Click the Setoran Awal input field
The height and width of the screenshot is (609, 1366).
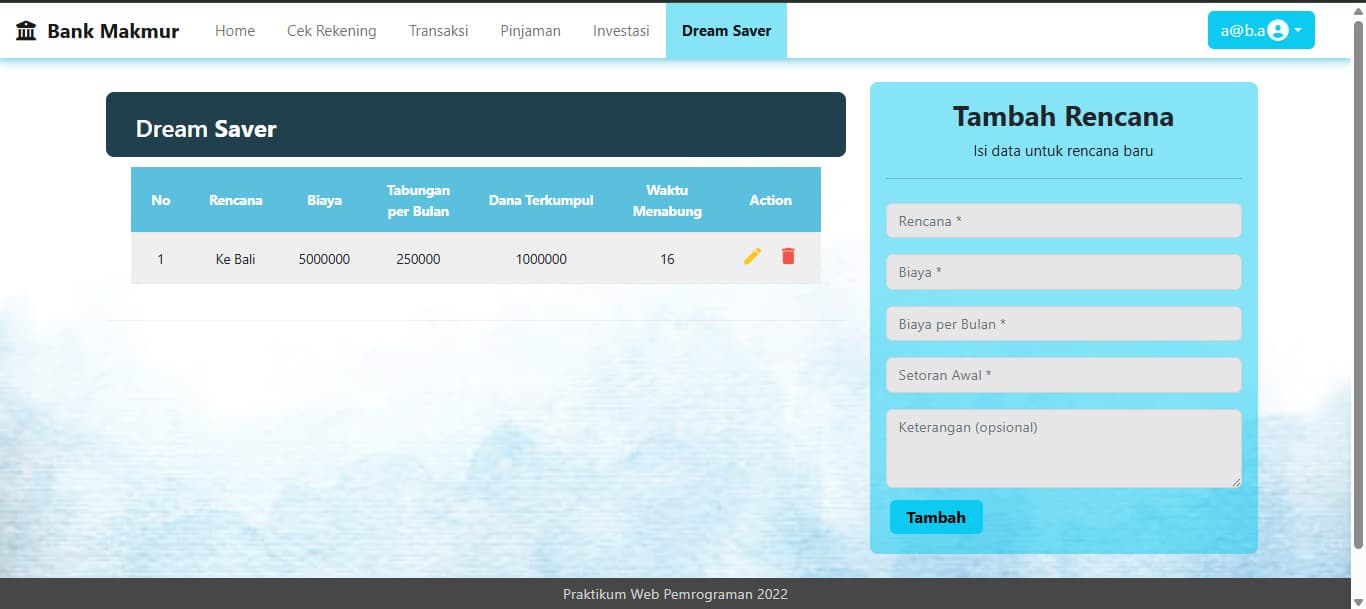tap(1063, 375)
